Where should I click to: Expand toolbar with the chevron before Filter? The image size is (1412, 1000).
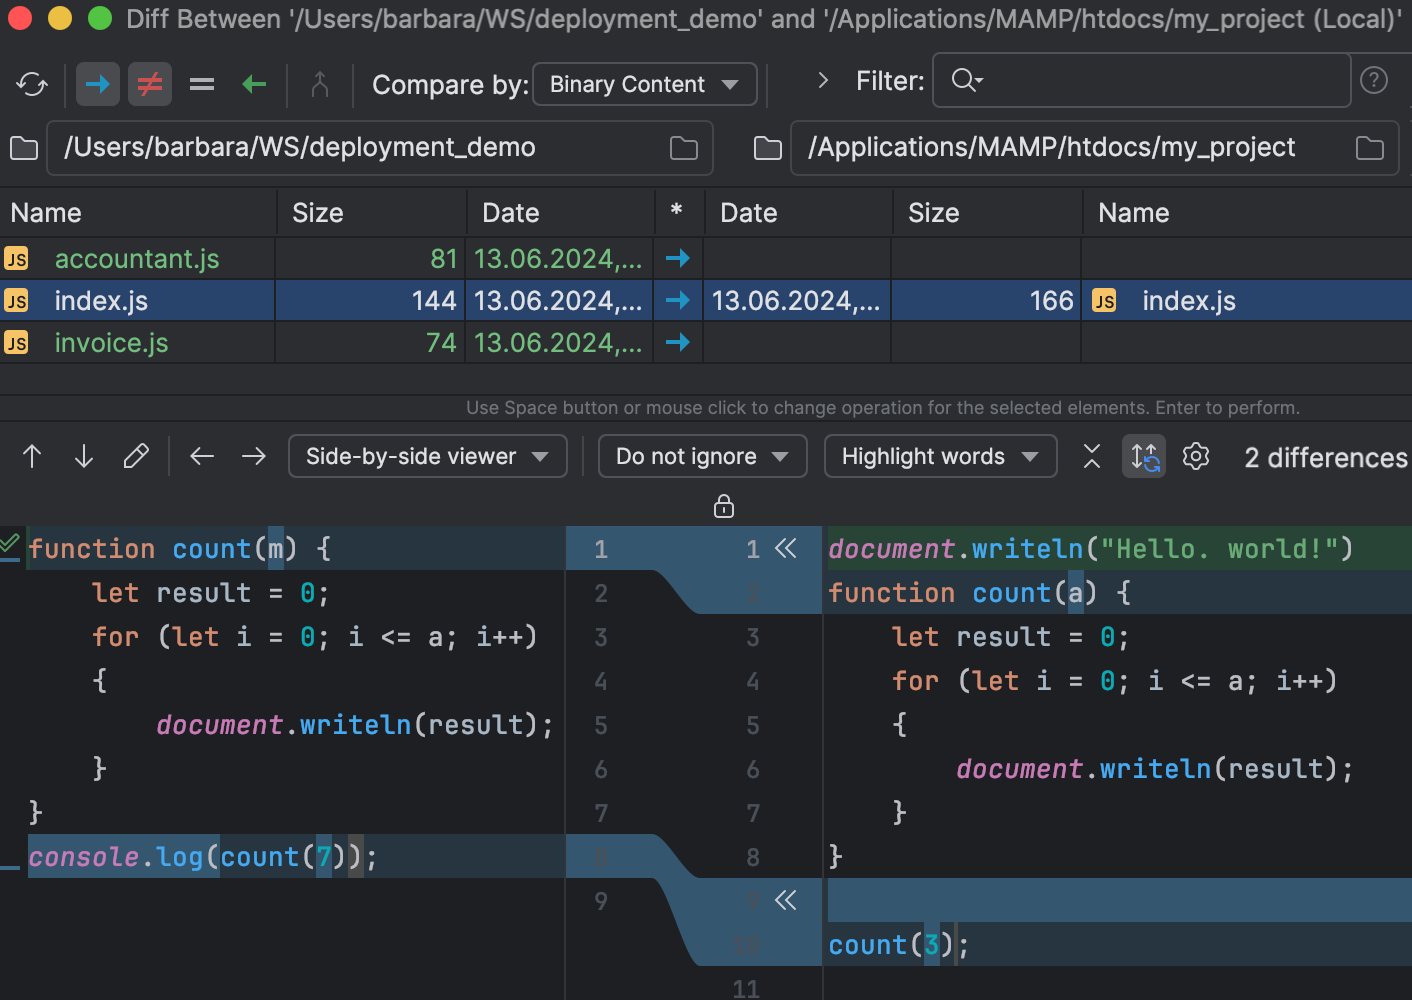tap(823, 81)
